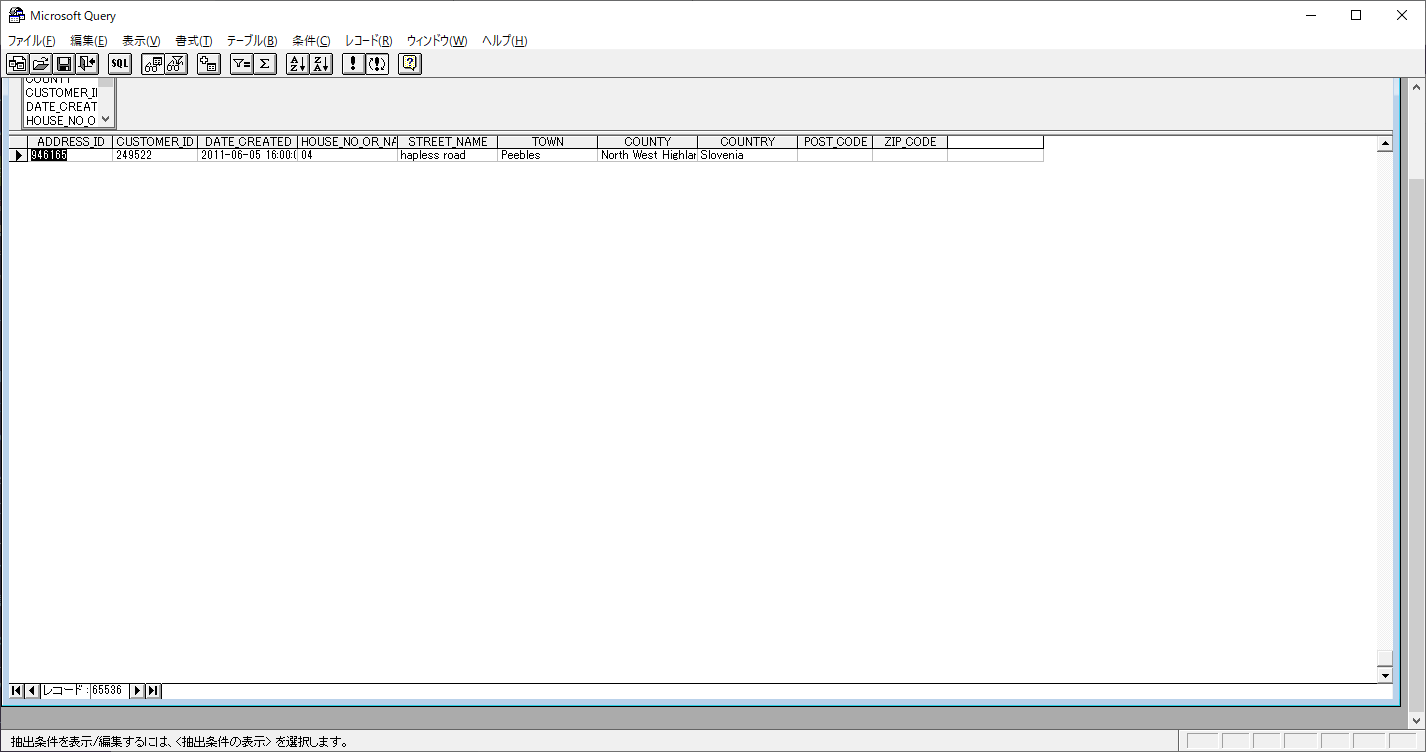Image resolution: width=1426 pixels, height=752 pixels.
Task: Apply Criteria Equals filter icon
Action: (241, 64)
